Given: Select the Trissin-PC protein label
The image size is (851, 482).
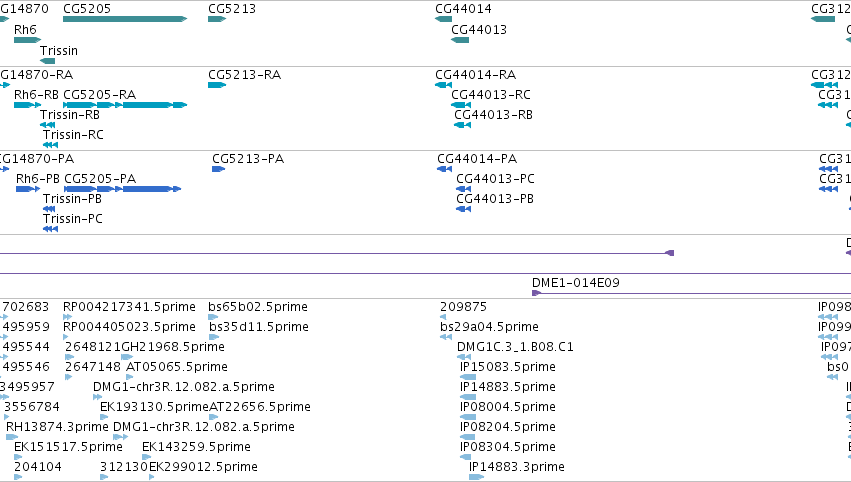Looking at the screenshot, I should click(73, 219).
